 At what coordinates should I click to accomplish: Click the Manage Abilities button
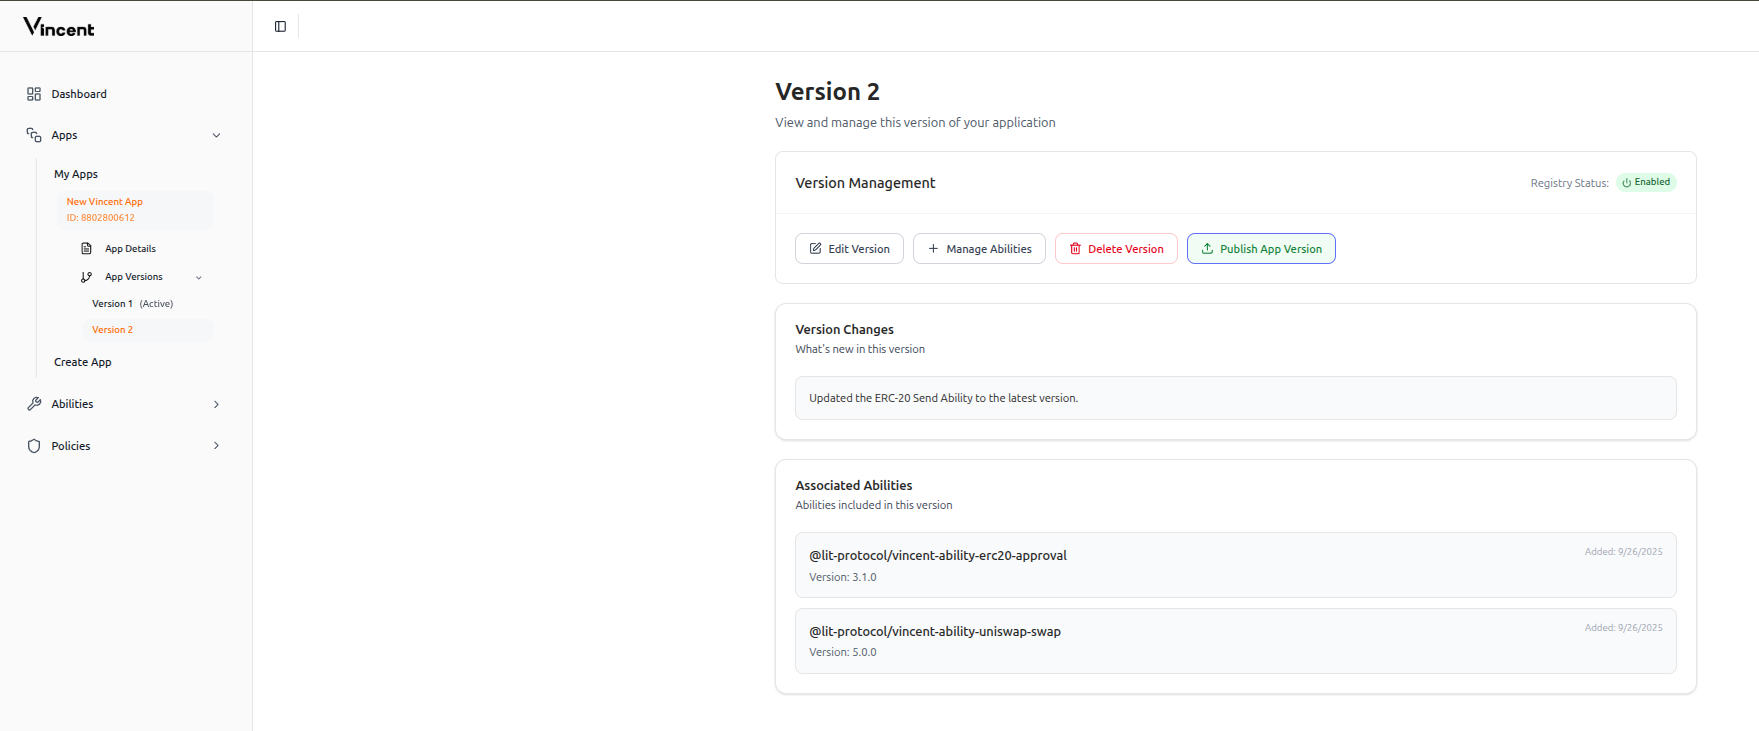(979, 249)
